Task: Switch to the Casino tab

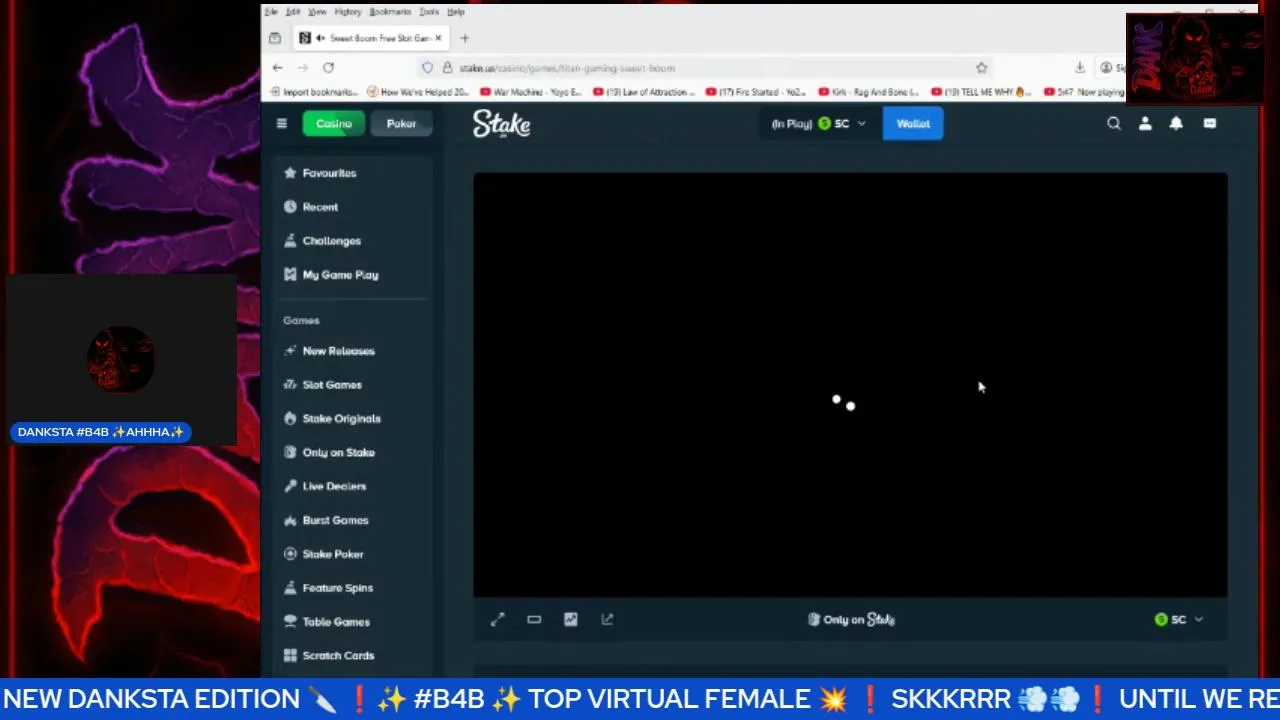Action: pyautogui.click(x=334, y=124)
